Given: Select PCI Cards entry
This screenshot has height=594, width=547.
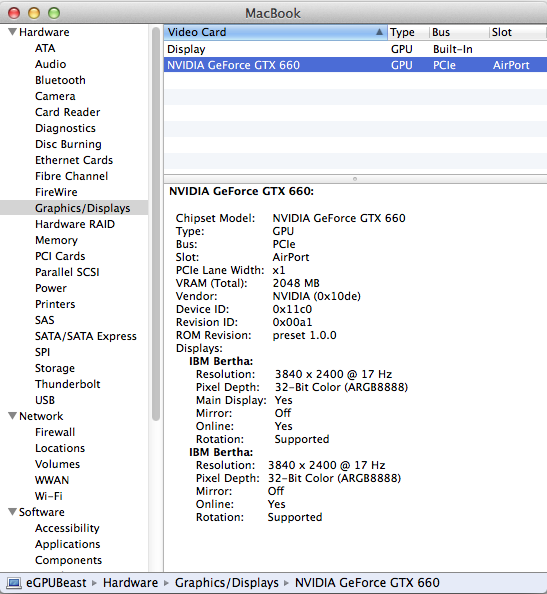Looking at the screenshot, I should (60, 256).
